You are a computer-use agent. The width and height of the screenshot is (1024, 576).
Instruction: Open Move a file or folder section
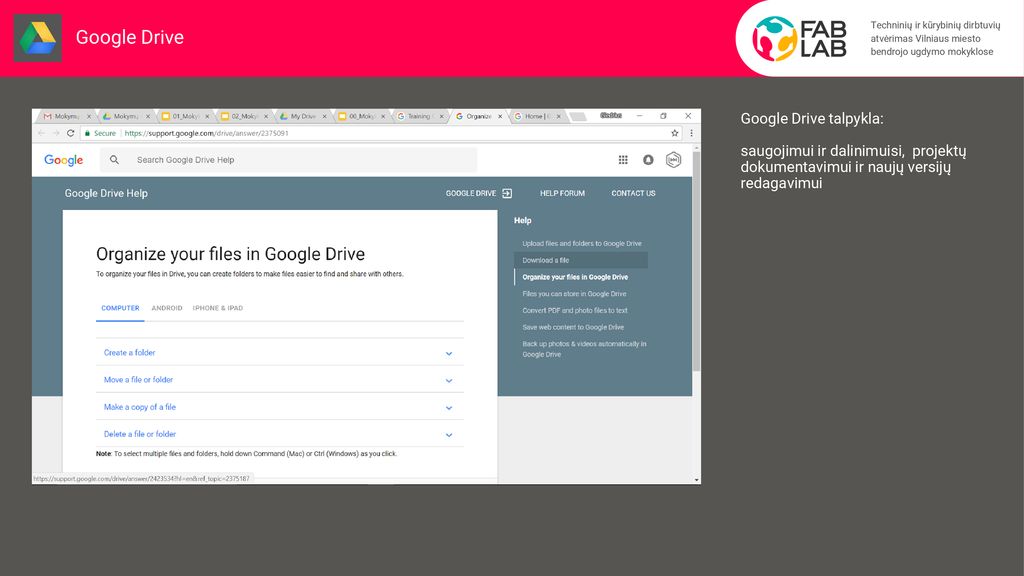[x=280, y=379]
